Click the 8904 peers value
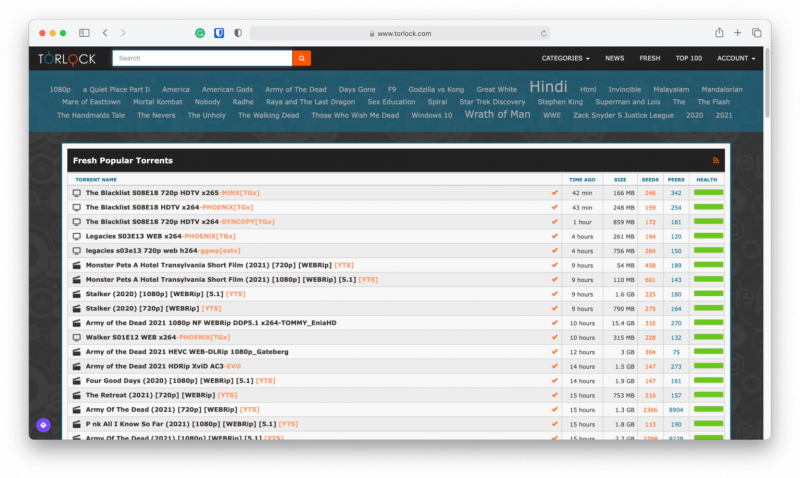The width and height of the screenshot is (800, 478). point(676,410)
